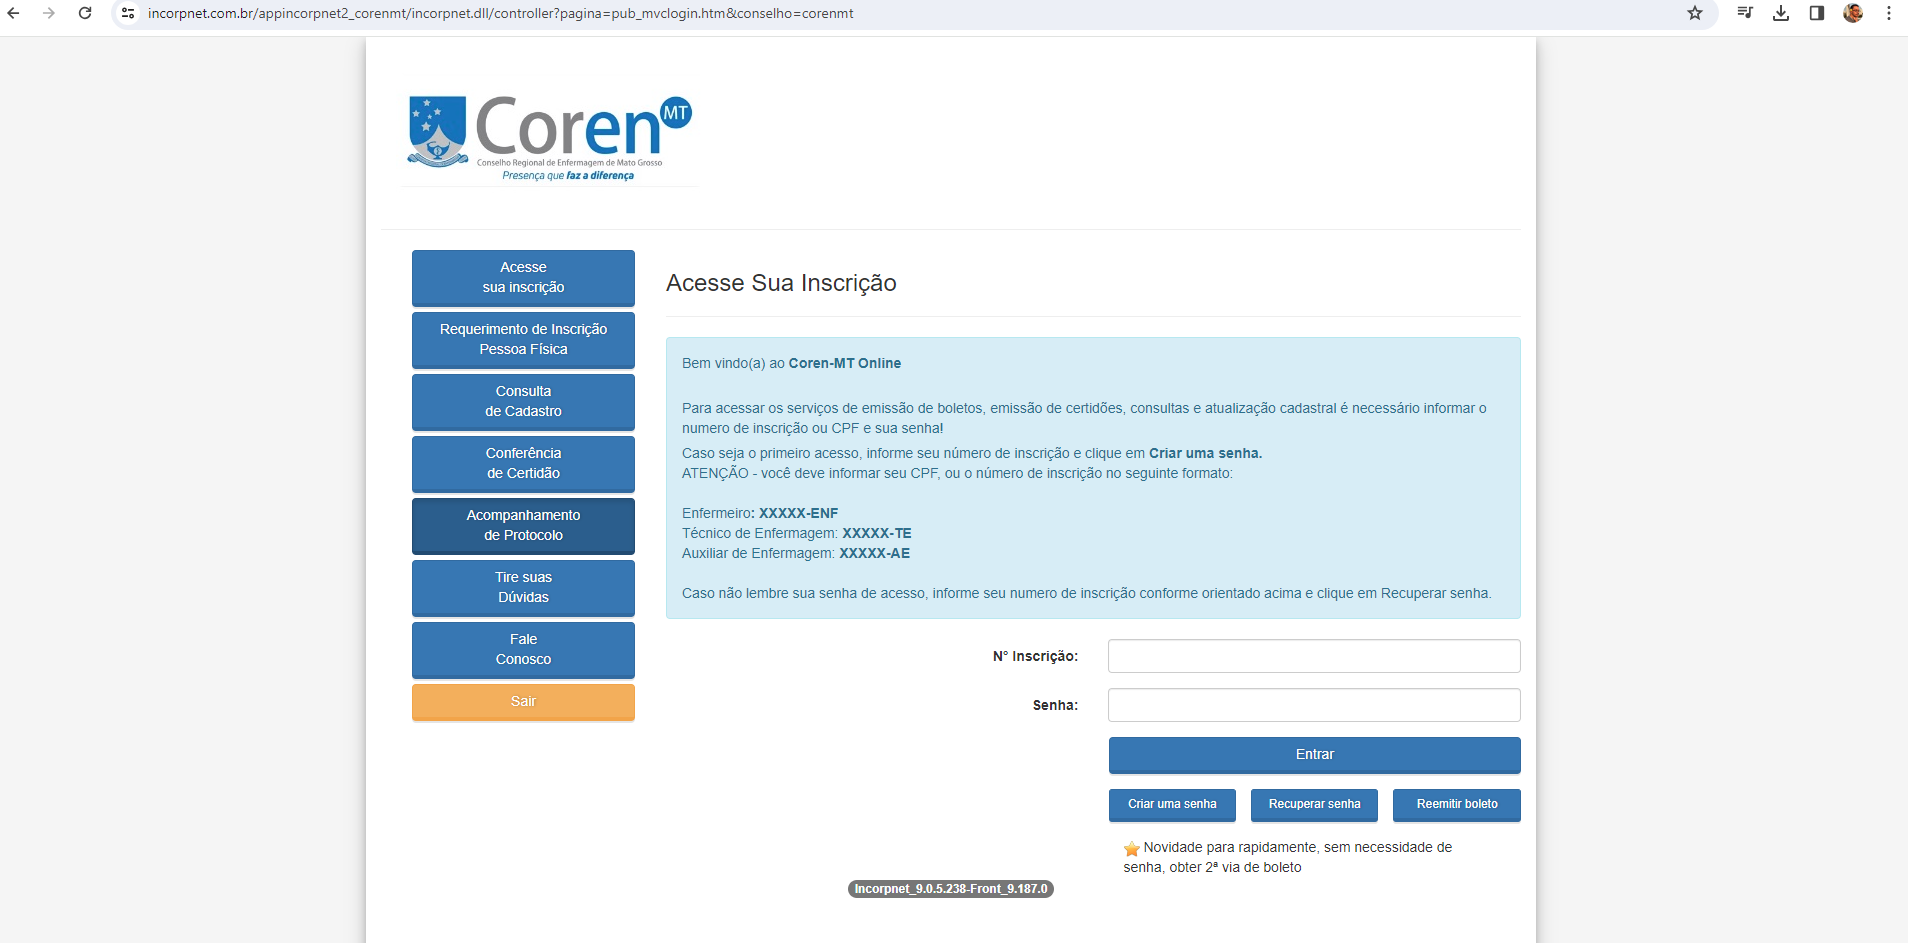Open Tire suas Dúvidas

(523, 588)
